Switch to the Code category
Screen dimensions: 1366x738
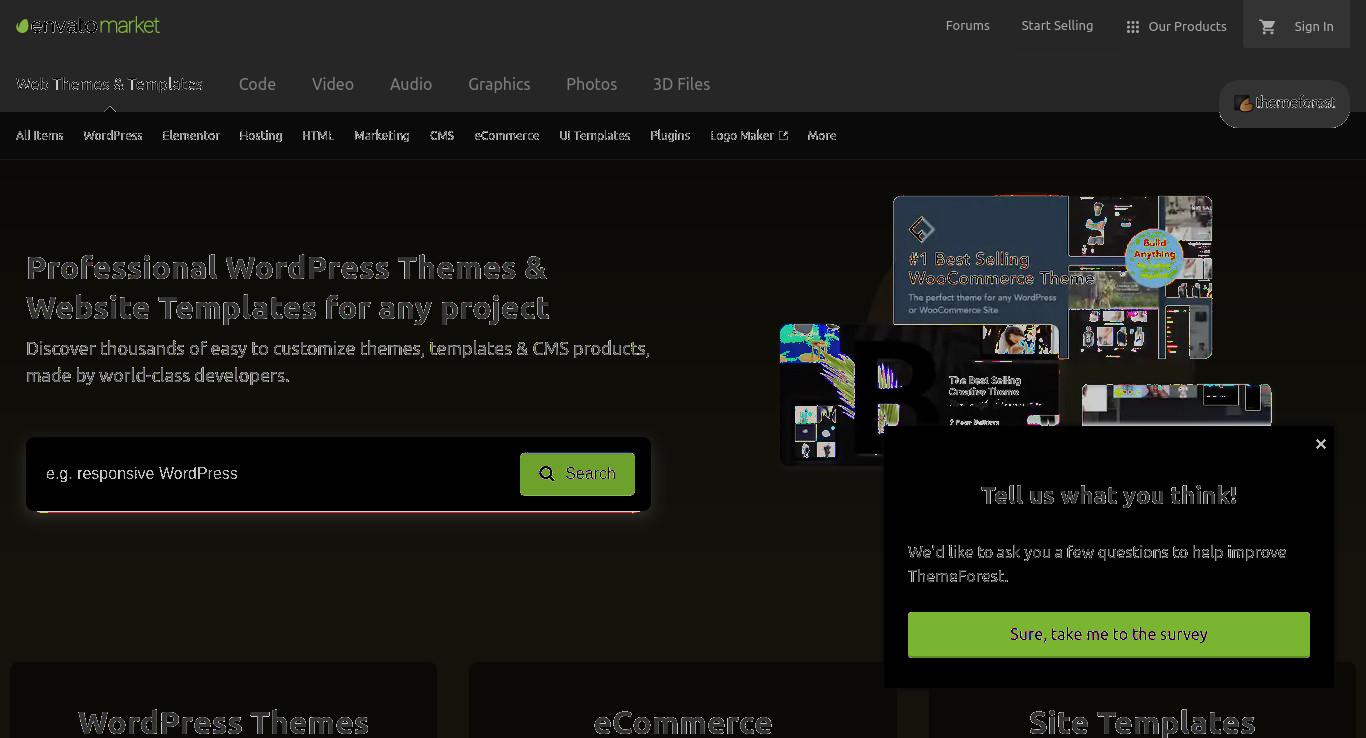click(257, 84)
